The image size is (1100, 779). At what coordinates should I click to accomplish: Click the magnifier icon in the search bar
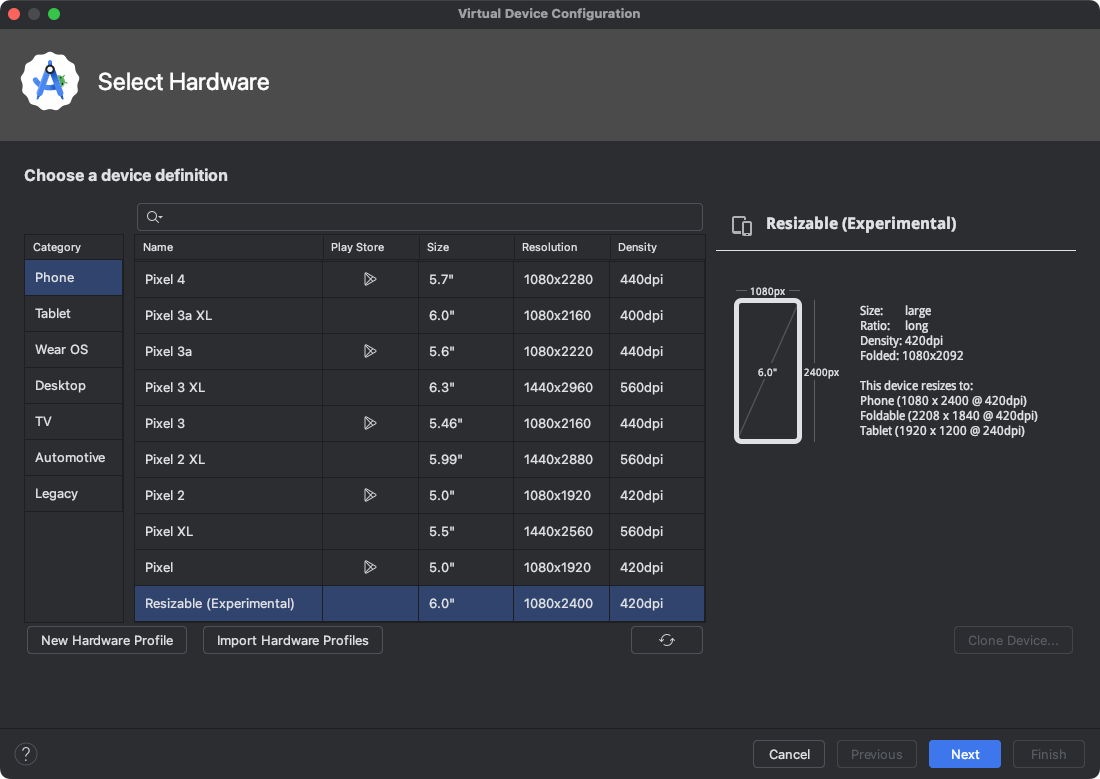tap(153, 217)
